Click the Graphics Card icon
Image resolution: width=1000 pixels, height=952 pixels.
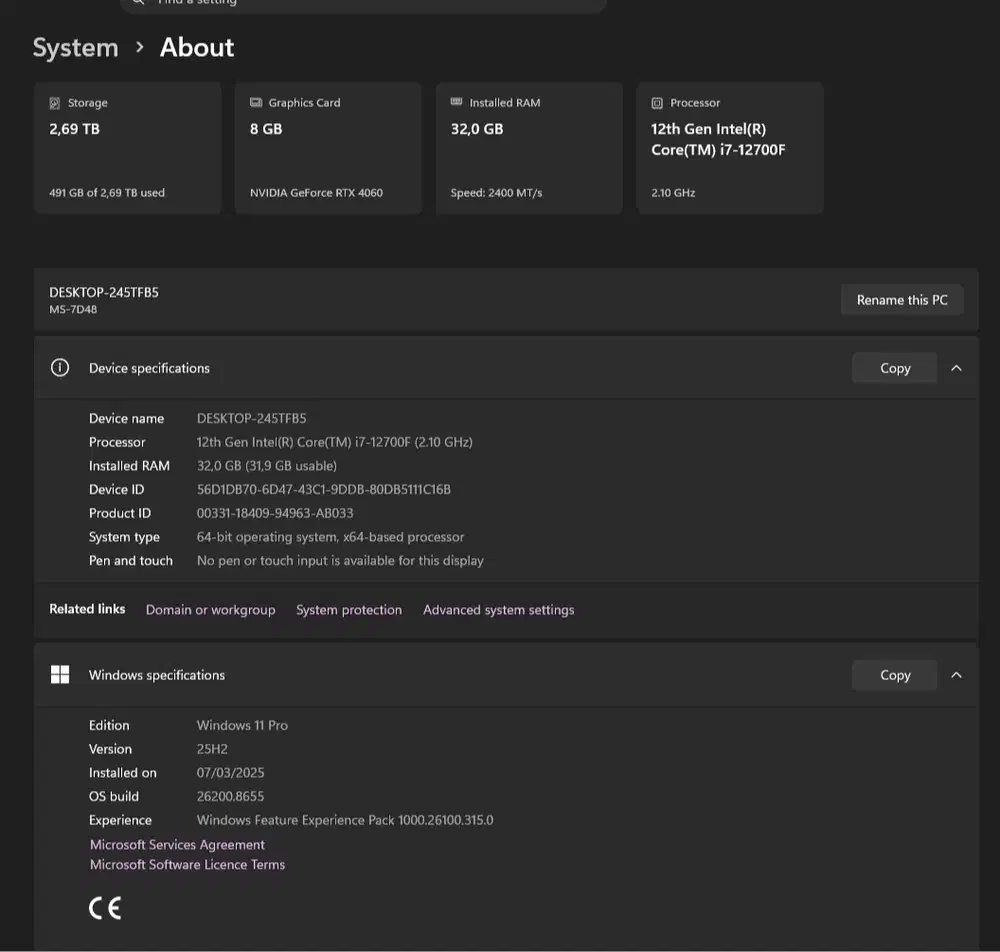point(256,103)
